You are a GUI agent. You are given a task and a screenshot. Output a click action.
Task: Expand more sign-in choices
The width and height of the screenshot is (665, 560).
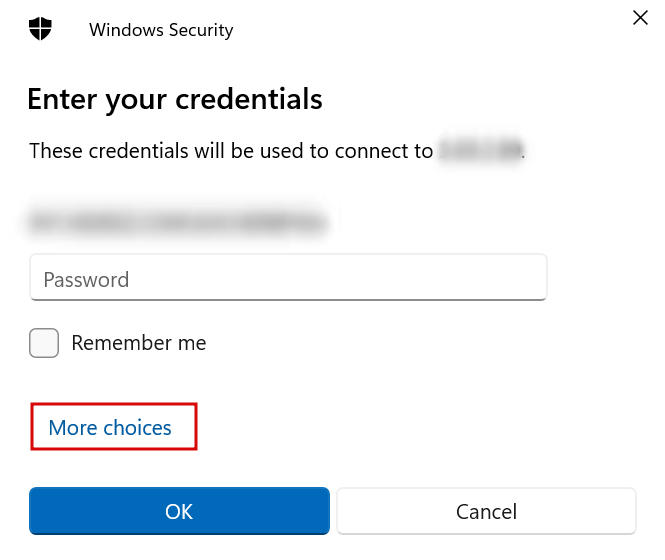point(110,428)
